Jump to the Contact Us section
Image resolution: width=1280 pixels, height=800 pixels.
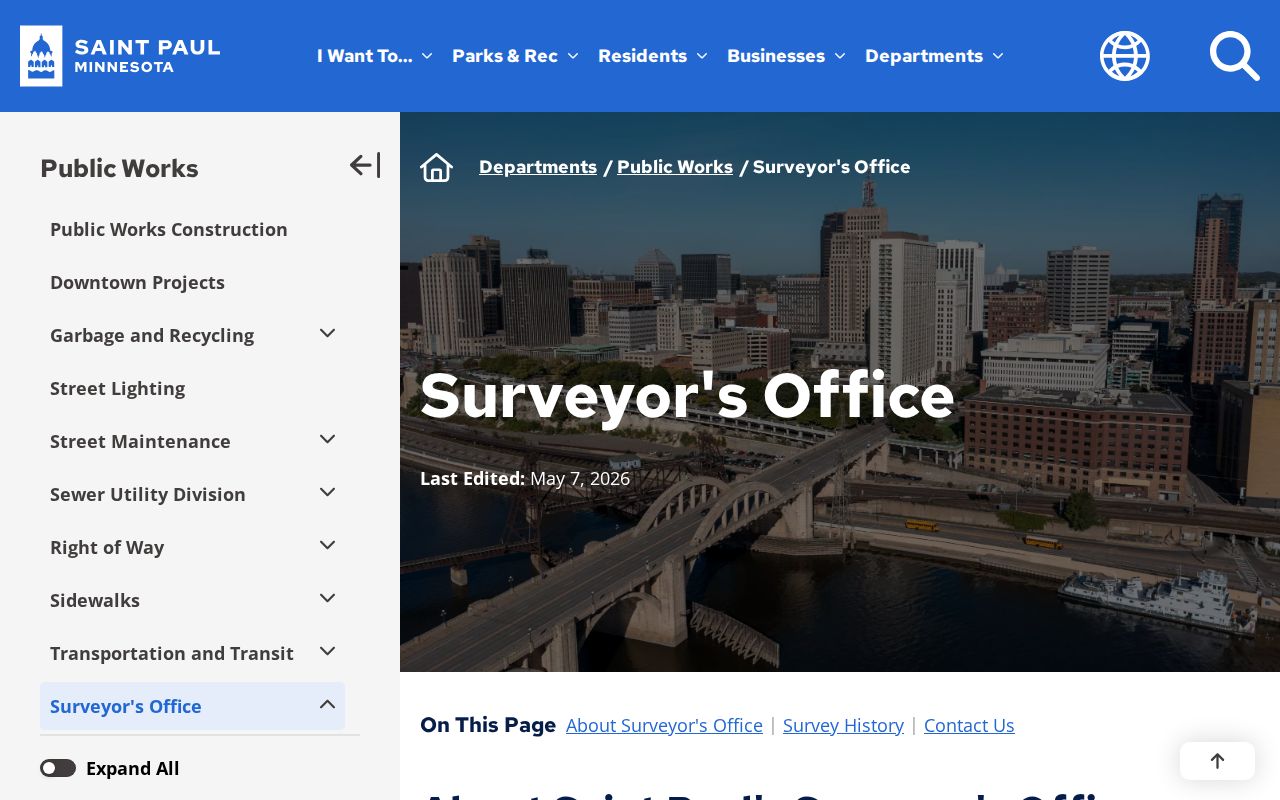(x=969, y=725)
